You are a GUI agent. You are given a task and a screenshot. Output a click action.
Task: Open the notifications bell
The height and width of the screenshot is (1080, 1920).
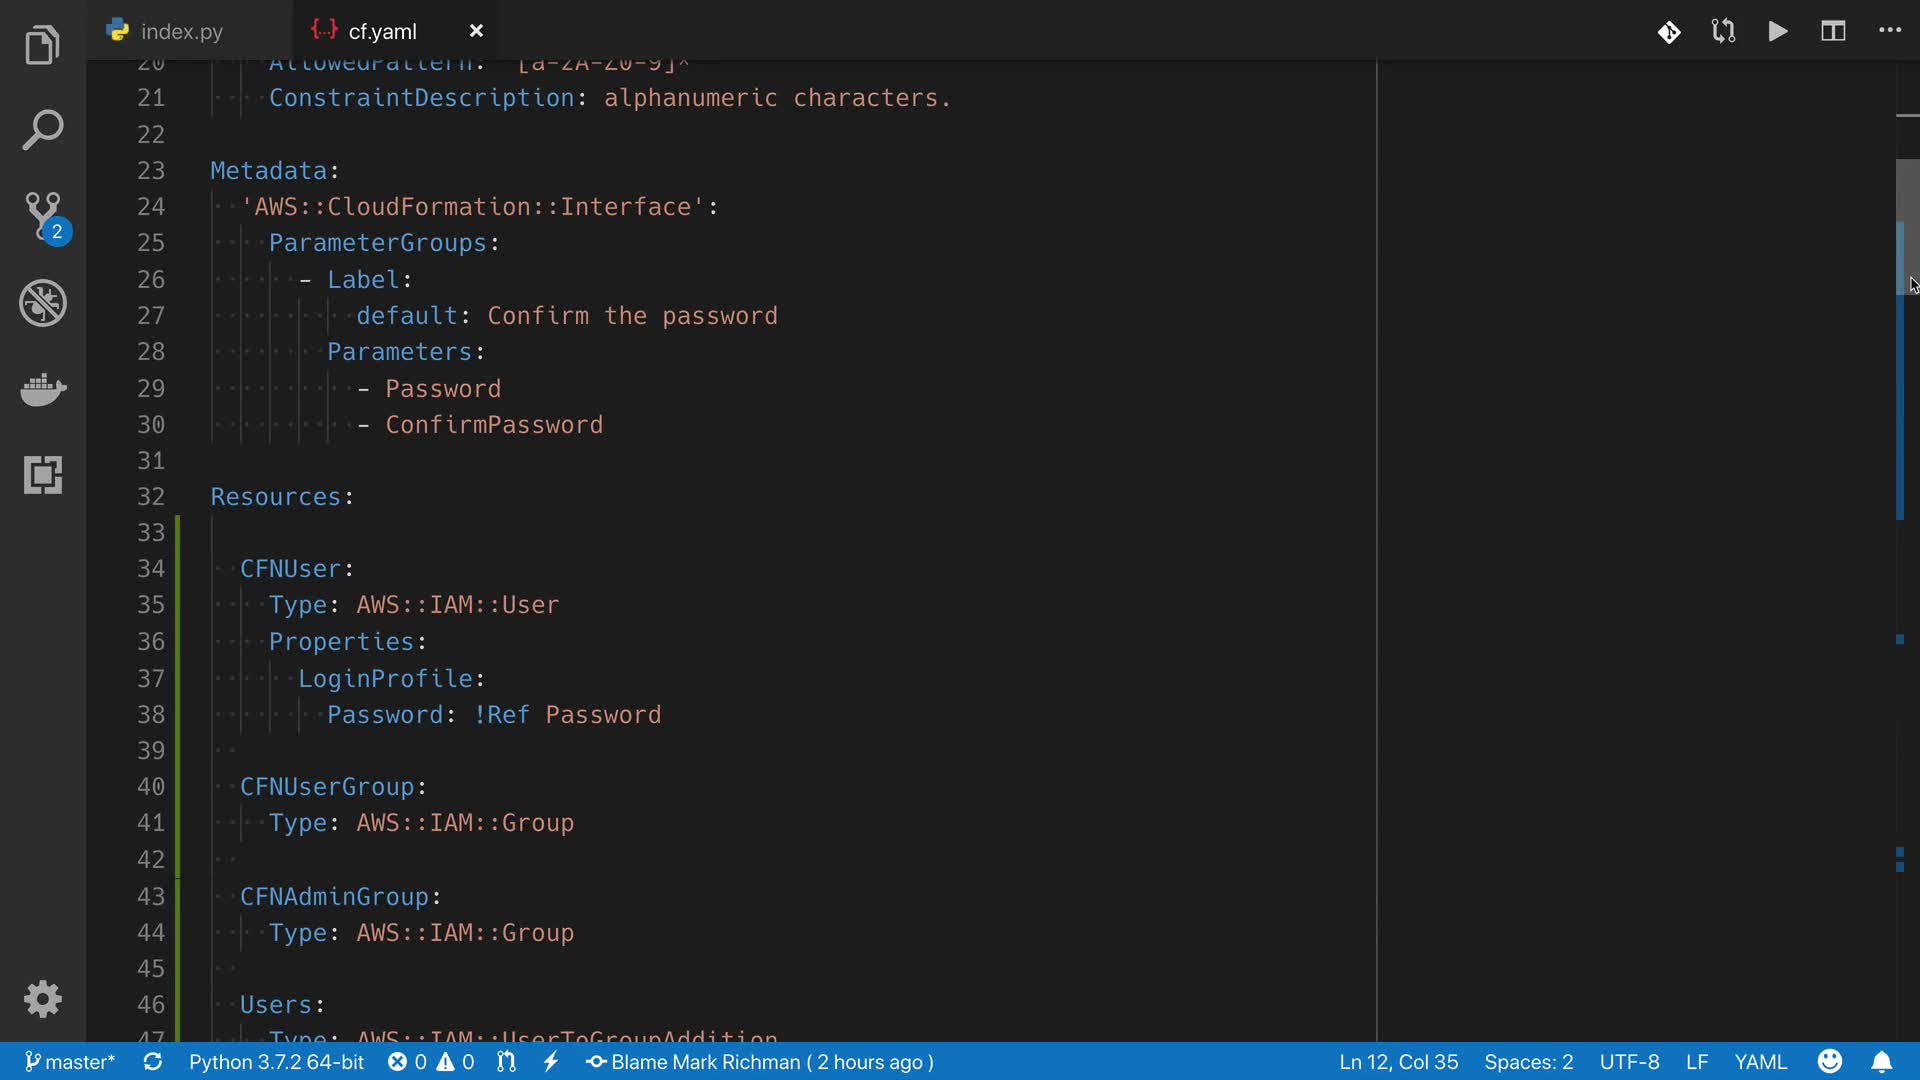pyautogui.click(x=1881, y=1062)
